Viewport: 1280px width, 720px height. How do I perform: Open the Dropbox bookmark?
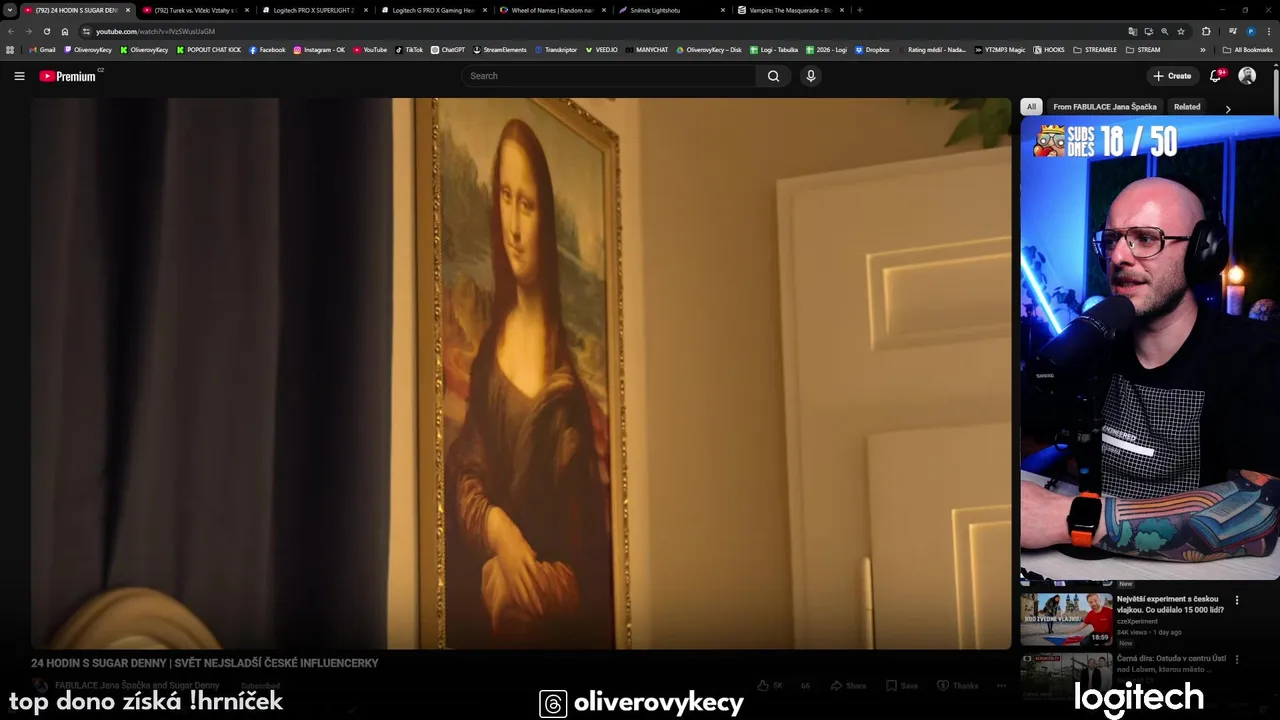[x=872, y=50]
